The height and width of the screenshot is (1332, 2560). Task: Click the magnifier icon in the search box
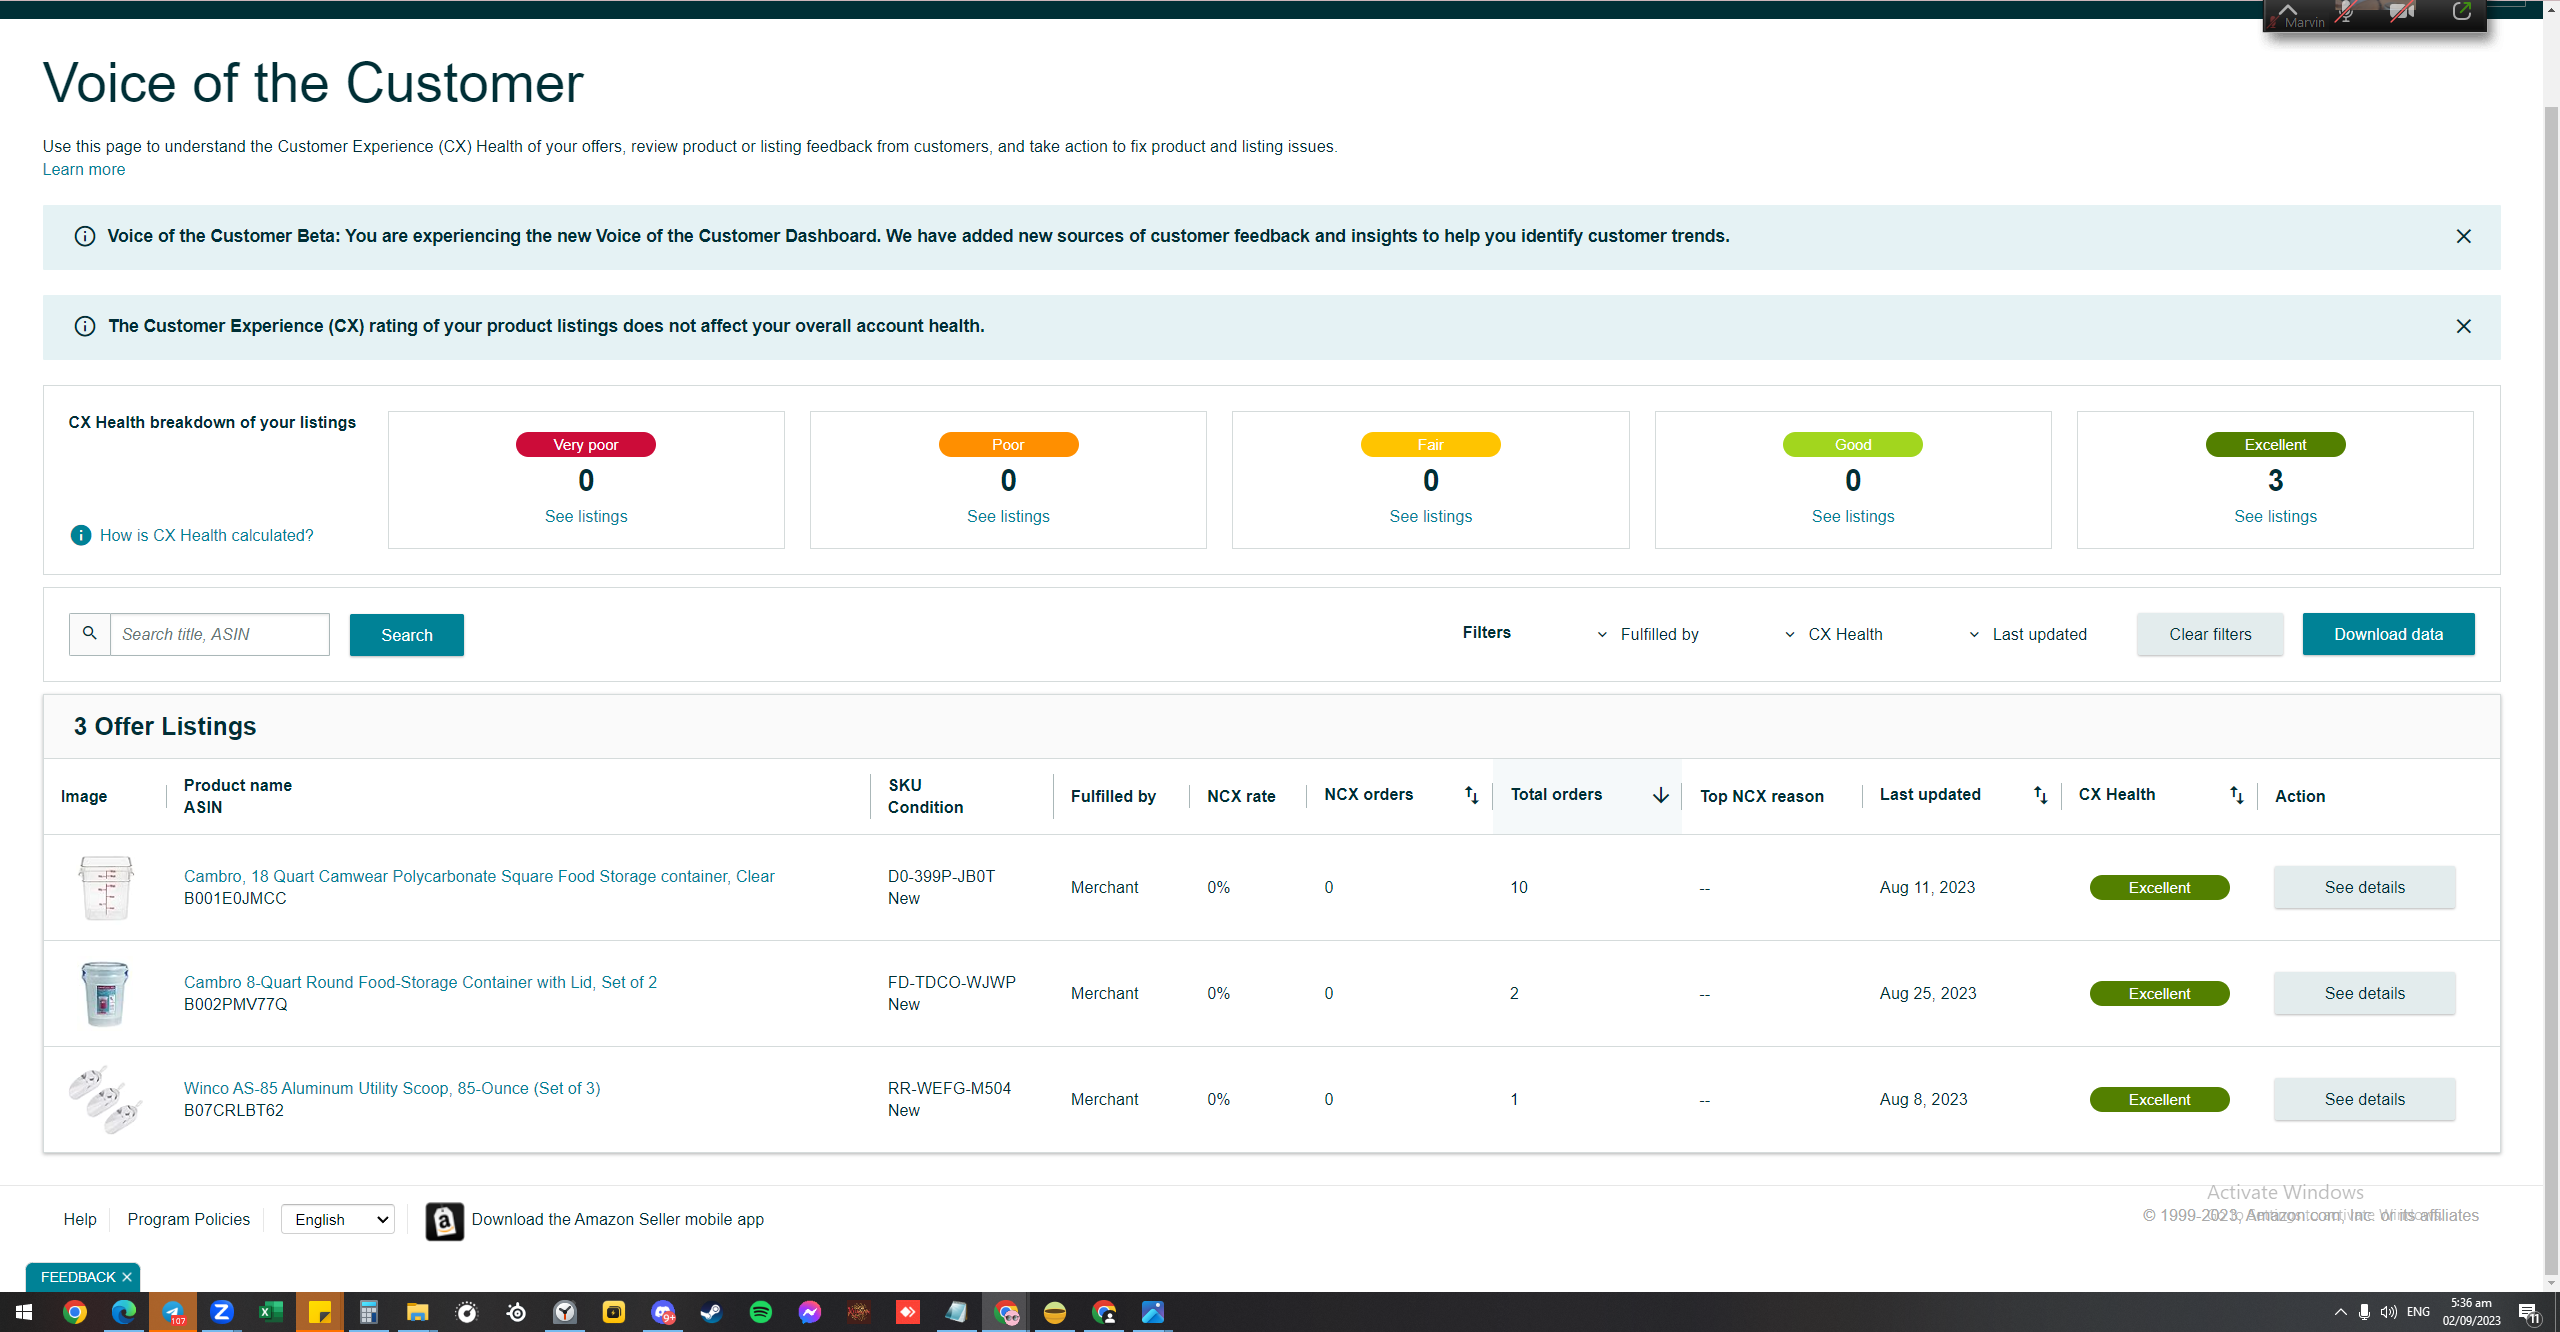tap(90, 634)
